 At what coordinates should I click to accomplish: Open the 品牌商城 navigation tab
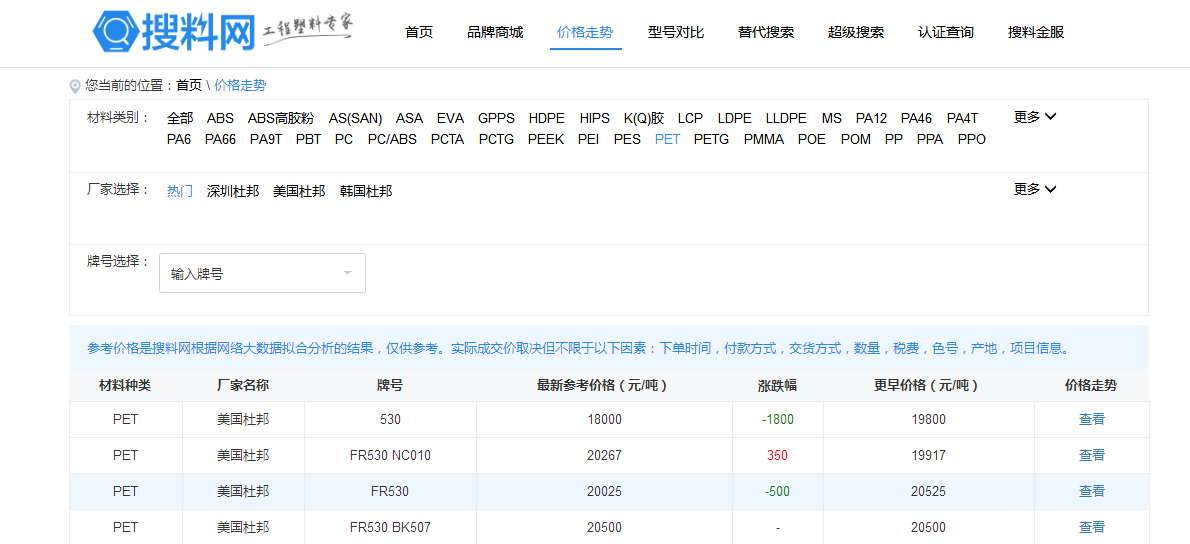(495, 32)
